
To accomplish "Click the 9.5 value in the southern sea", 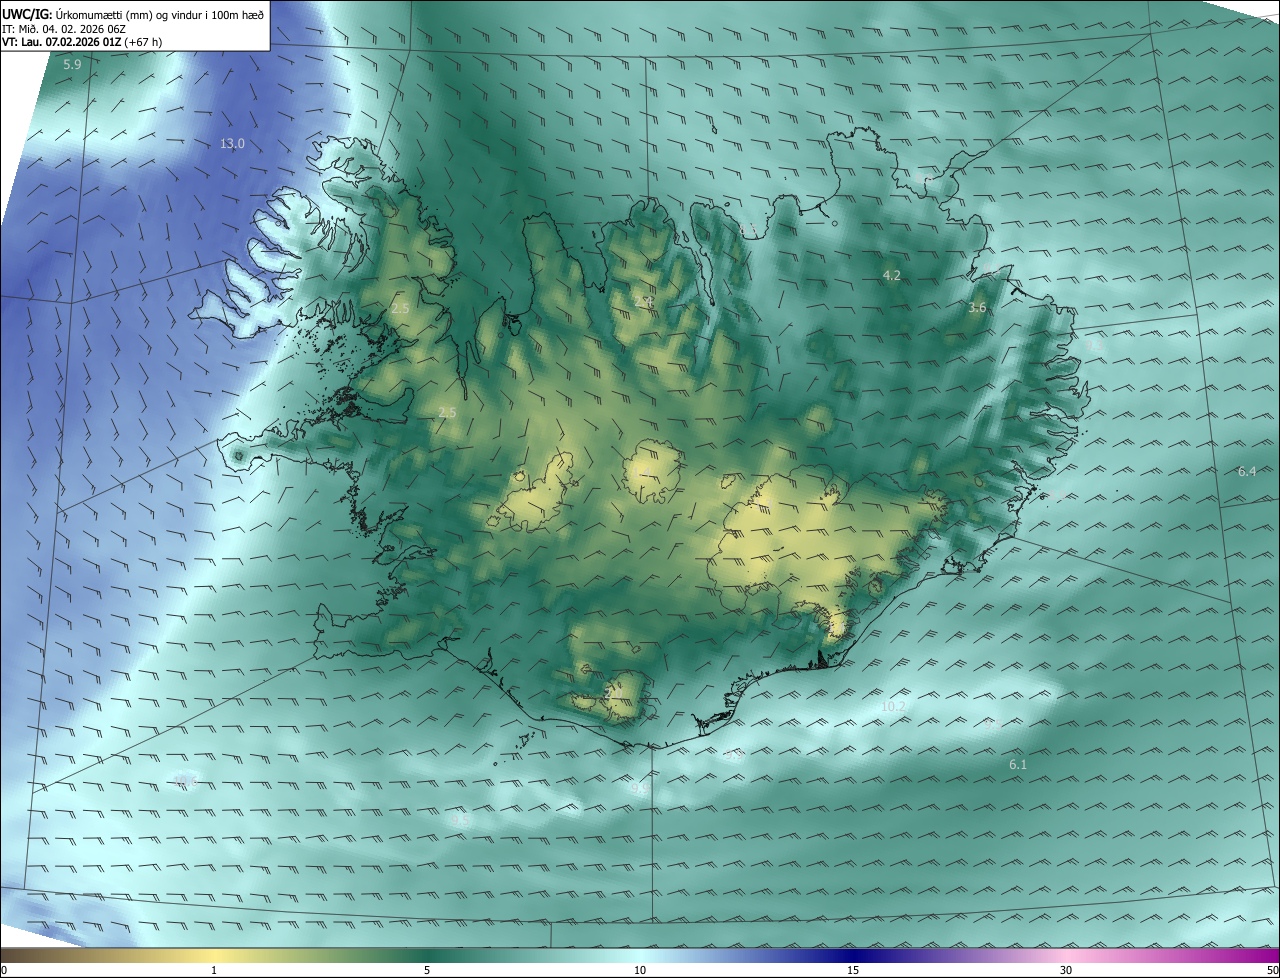I will [x=461, y=820].
